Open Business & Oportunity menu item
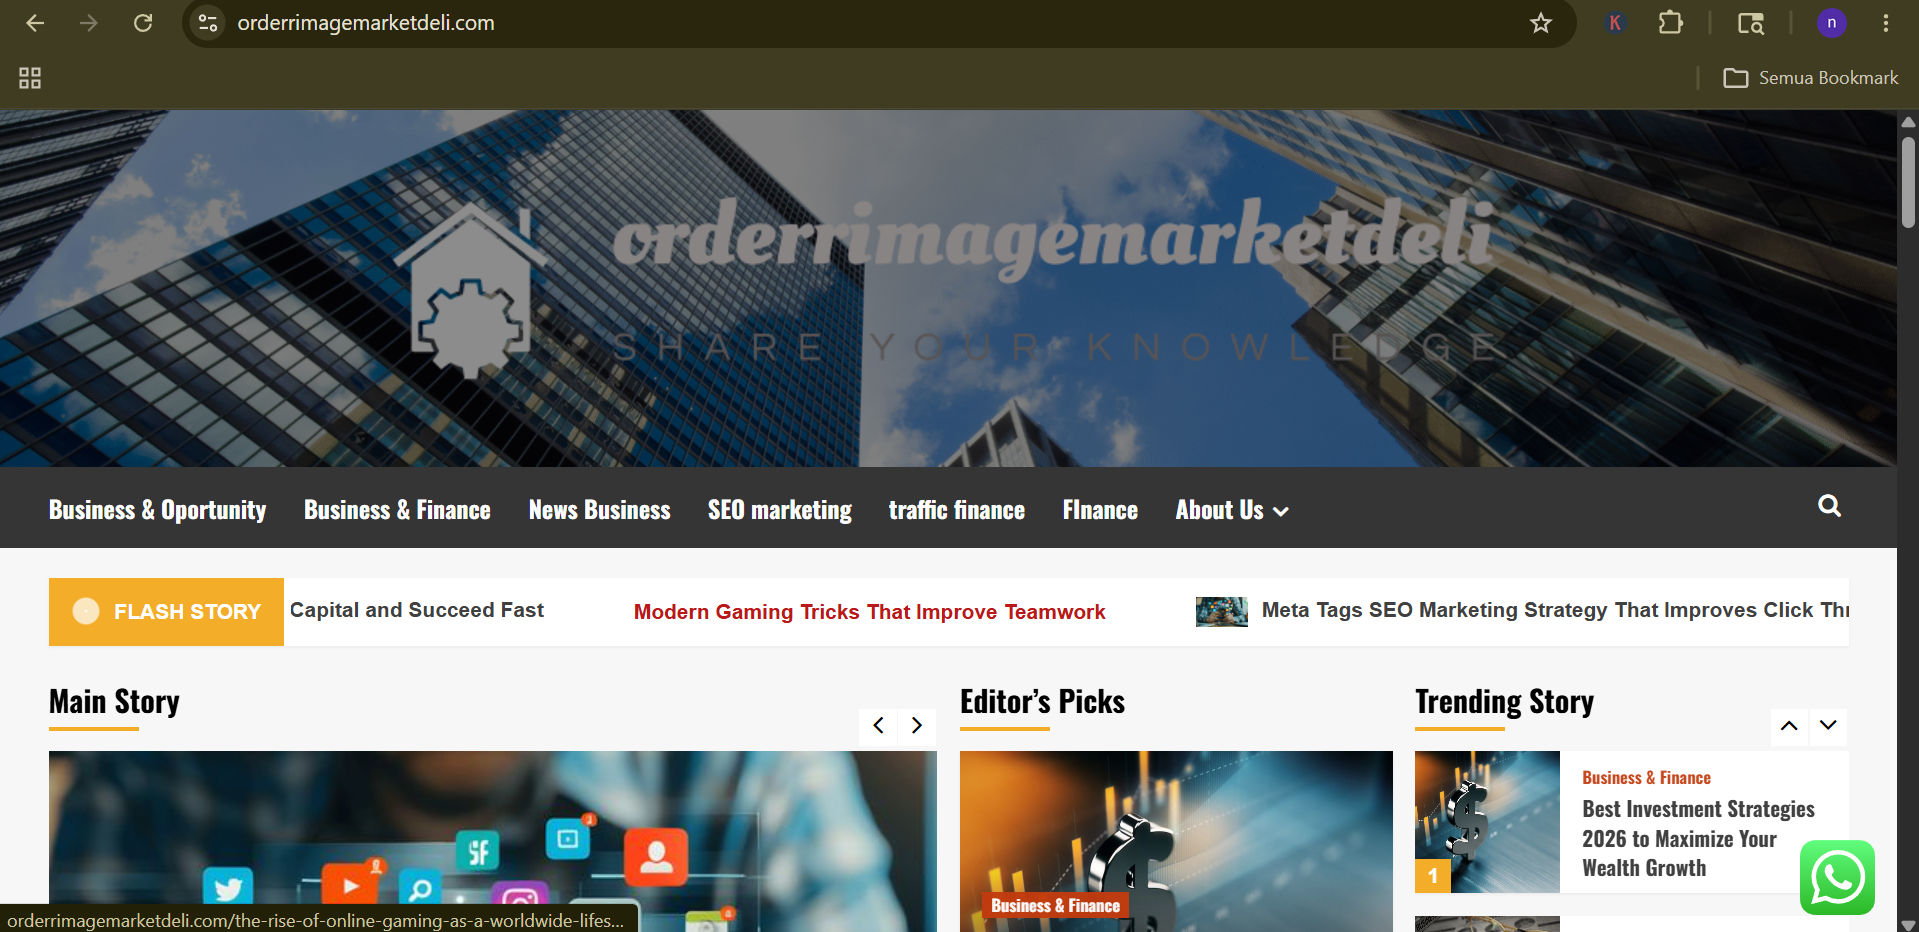Image resolution: width=1919 pixels, height=932 pixels. [x=157, y=510]
